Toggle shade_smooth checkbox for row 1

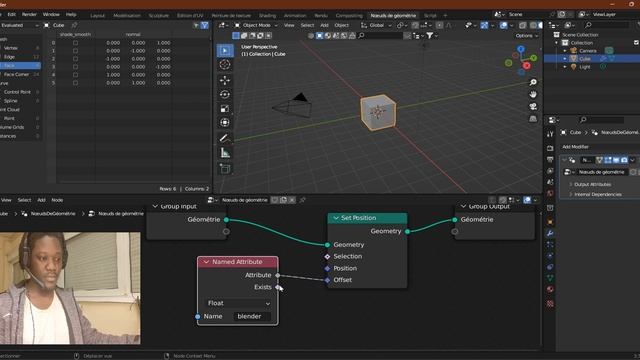[x=75, y=51]
